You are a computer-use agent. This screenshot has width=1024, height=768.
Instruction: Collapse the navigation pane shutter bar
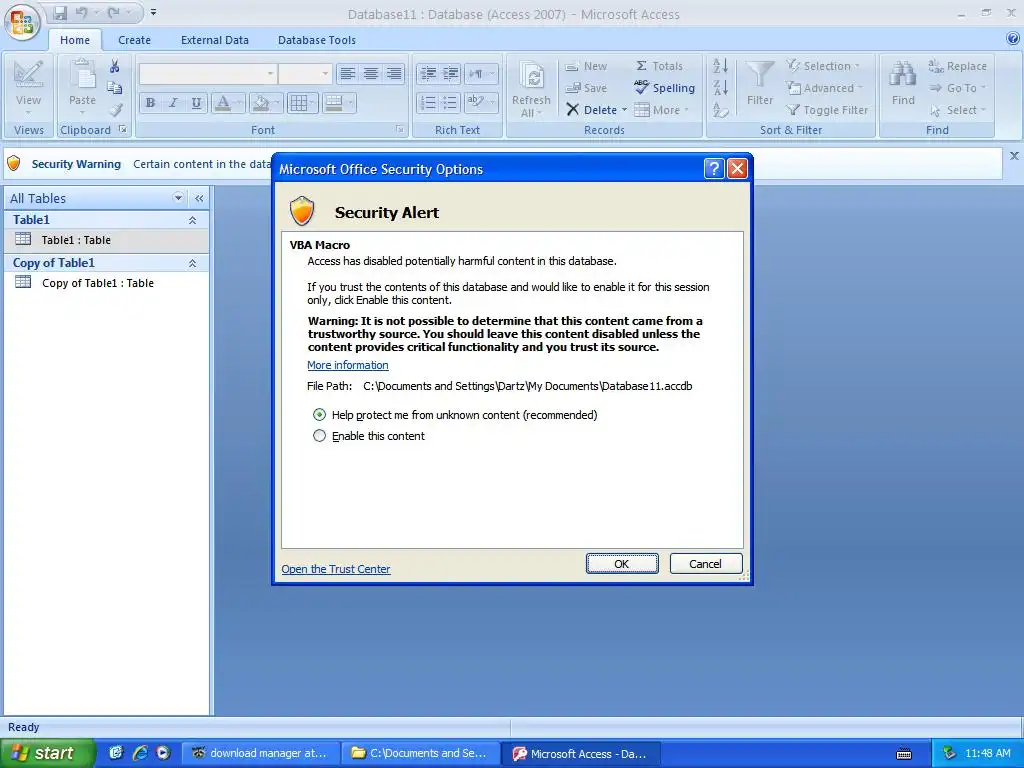coord(199,198)
